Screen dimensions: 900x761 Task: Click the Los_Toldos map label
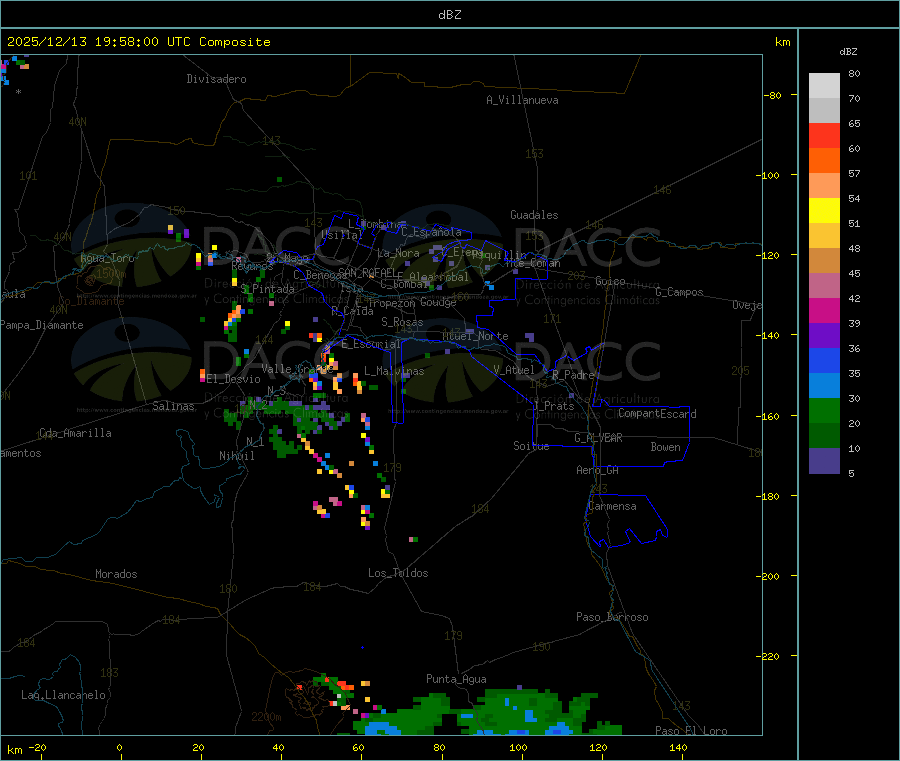pos(398,573)
